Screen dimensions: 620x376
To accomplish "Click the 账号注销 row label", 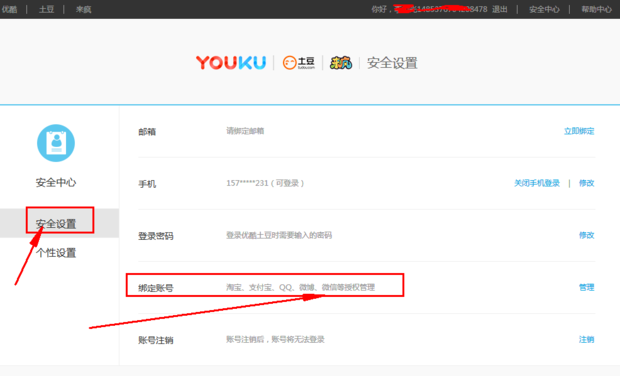I will pyautogui.click(x=155, y=340).
